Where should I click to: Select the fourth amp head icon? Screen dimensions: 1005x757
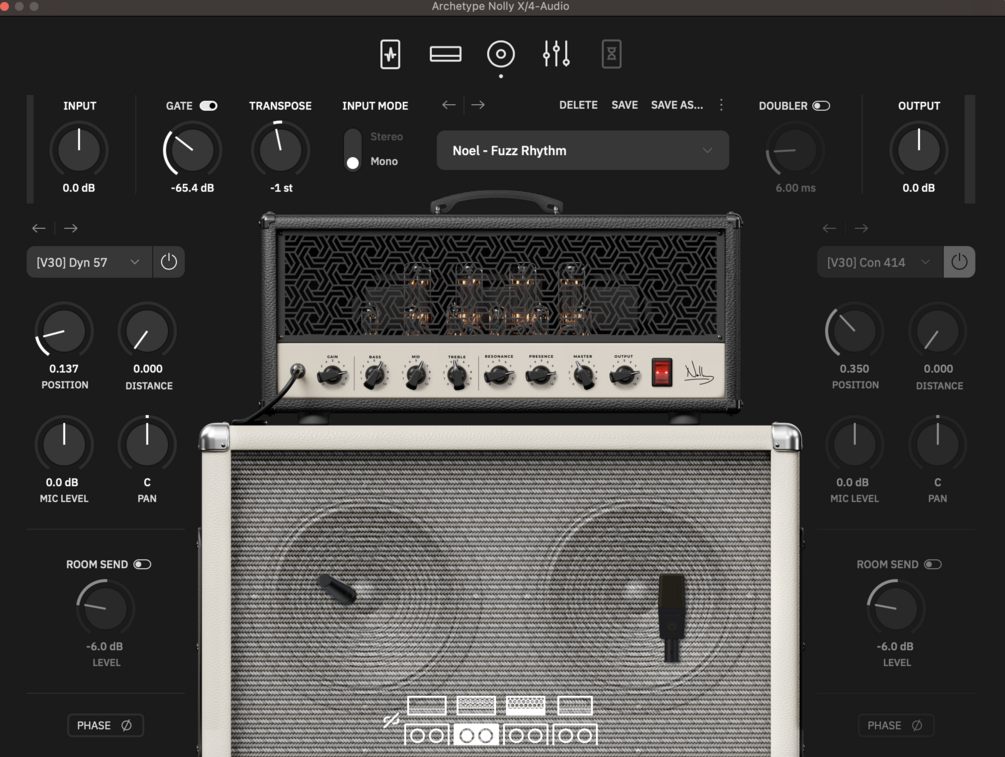click(575, 706)
